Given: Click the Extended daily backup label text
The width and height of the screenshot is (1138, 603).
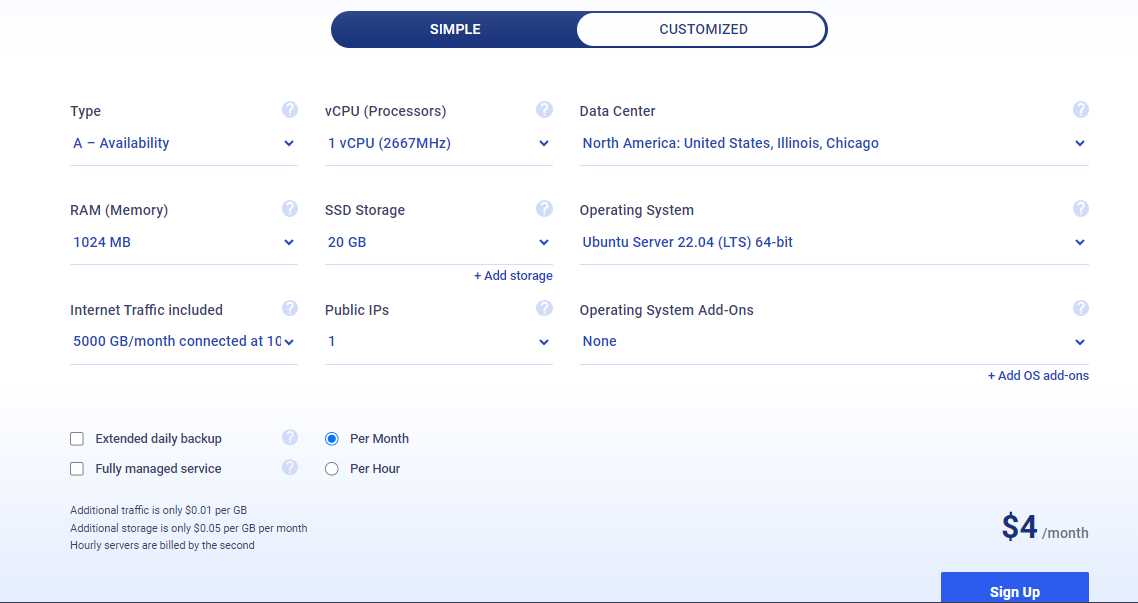Looking at the screenshot, I should [x=158, y=439].
